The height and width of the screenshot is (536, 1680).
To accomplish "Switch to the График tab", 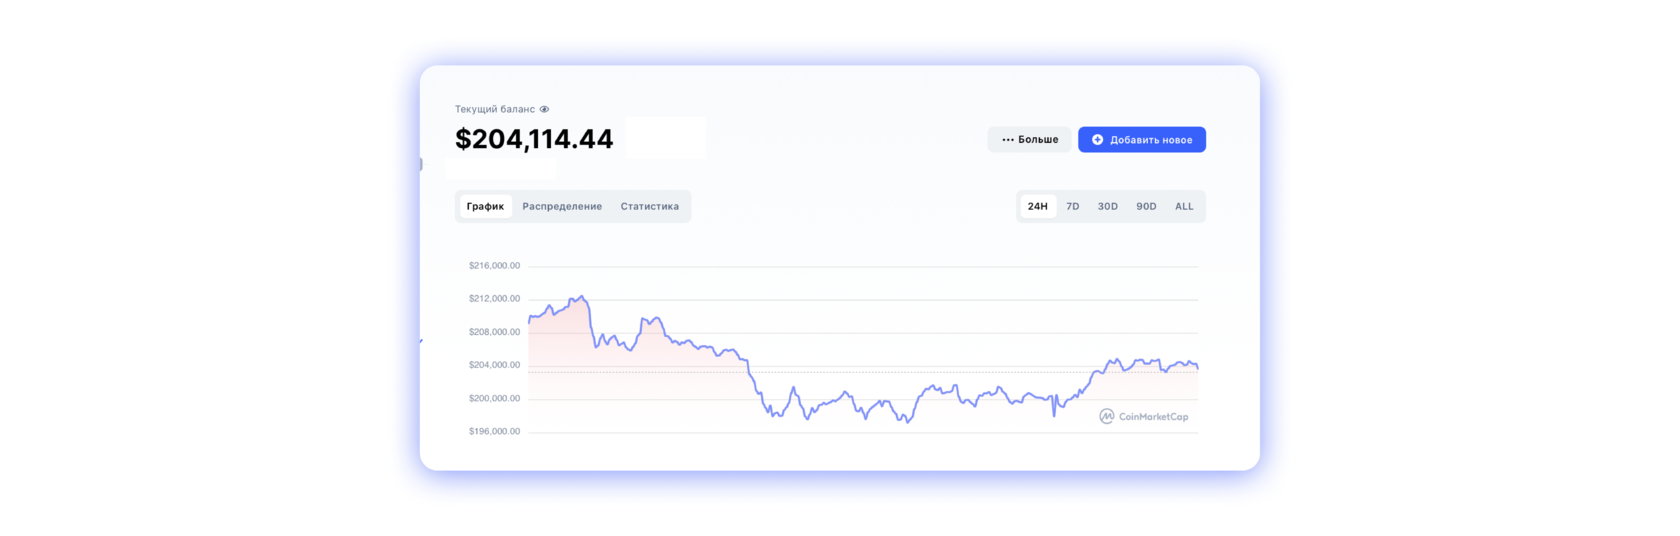I will pyautogui.click(x=485, y=206).
